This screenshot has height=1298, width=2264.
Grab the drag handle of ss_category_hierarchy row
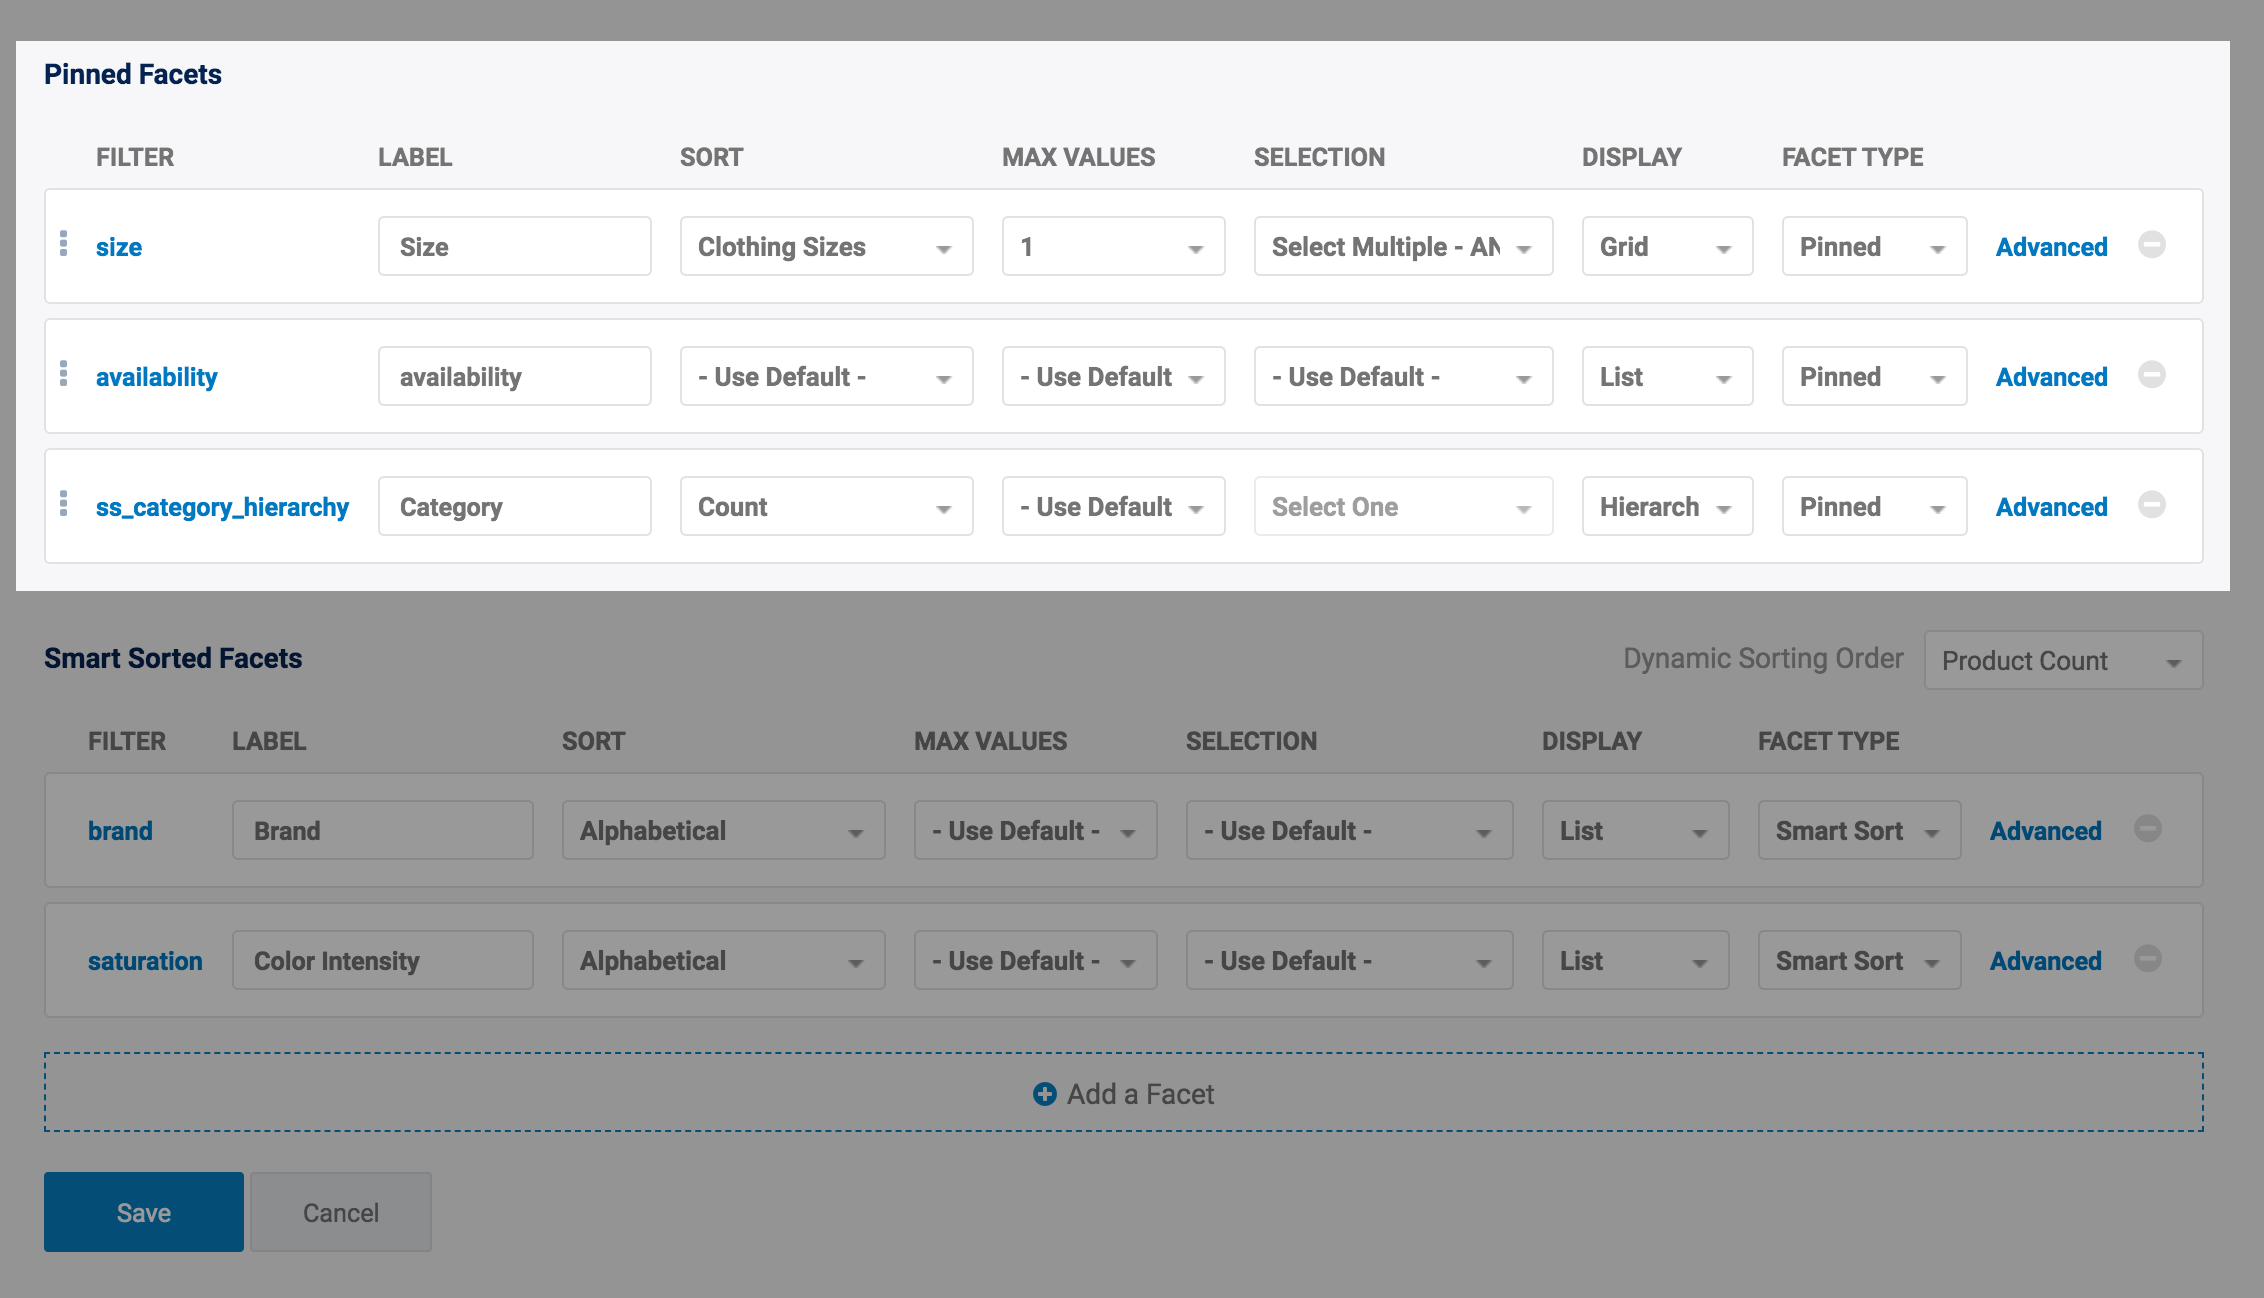click(64, 504)
